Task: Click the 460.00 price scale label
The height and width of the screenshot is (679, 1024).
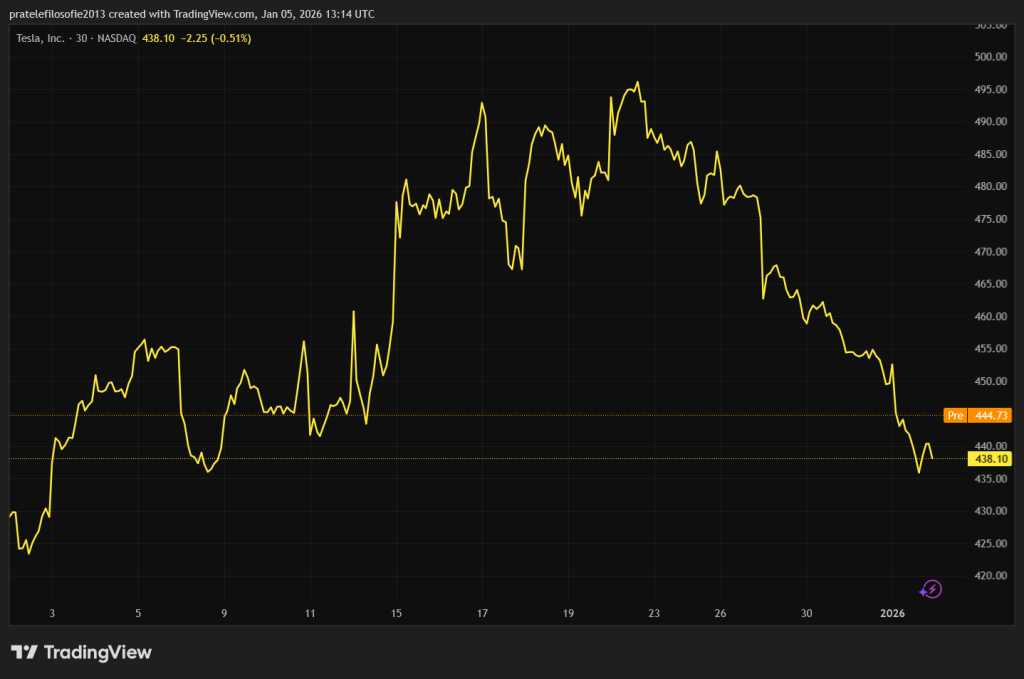Action: (989, 317)
